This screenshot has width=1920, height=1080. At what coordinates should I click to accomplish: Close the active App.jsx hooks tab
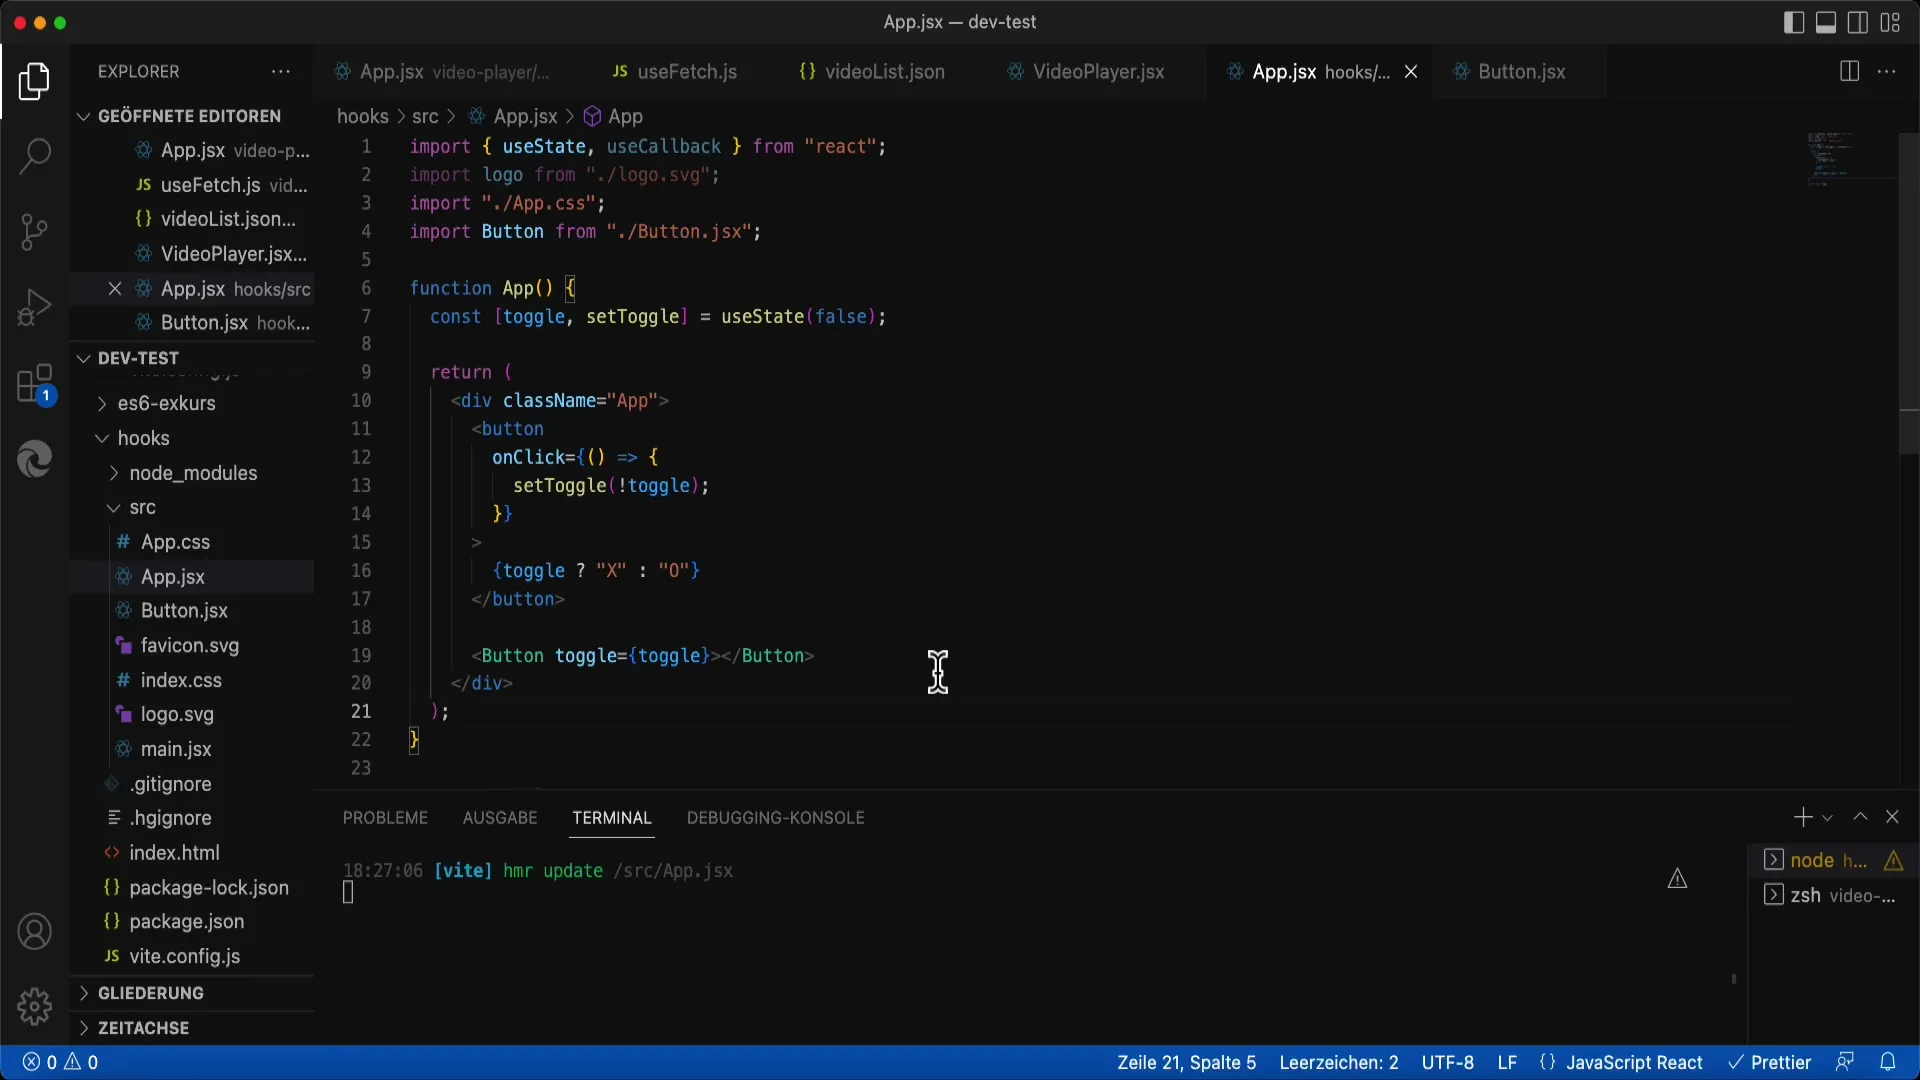pos(1411,72)
